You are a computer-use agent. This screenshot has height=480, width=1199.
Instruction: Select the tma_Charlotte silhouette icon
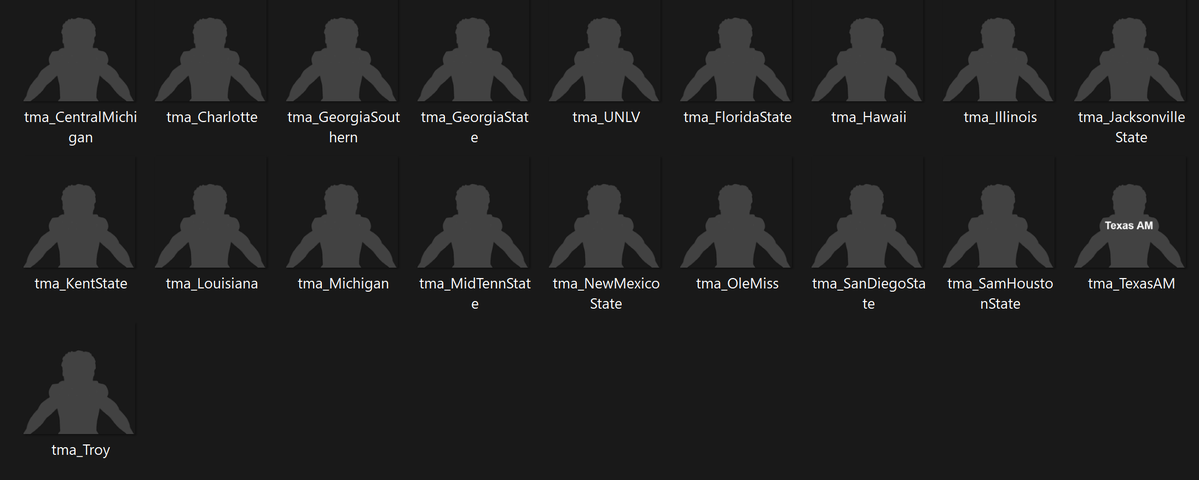pyautogui.click(x=211, y=60)
